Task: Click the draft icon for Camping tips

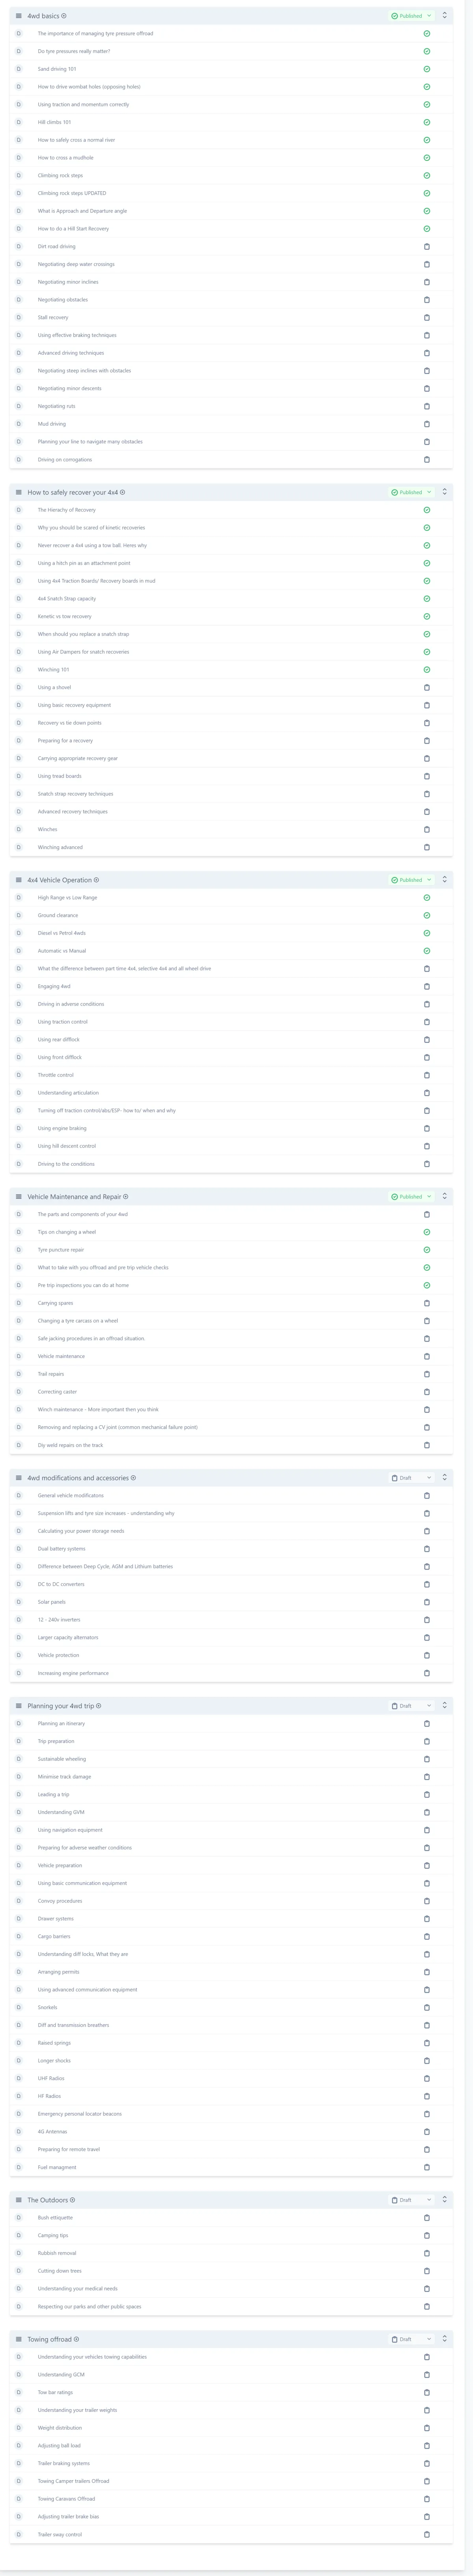Action: click(427, 2235)
